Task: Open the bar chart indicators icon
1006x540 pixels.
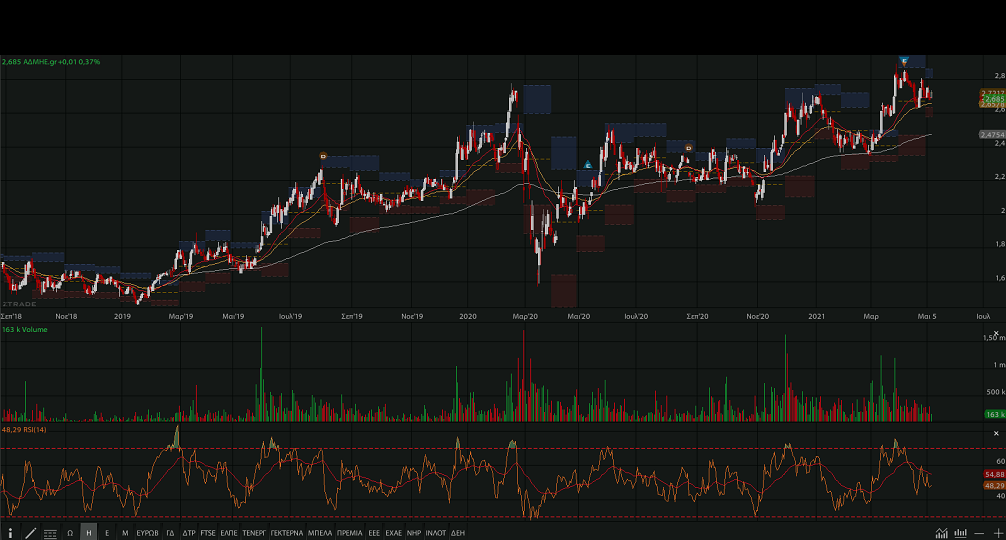Action: [961, 533]
